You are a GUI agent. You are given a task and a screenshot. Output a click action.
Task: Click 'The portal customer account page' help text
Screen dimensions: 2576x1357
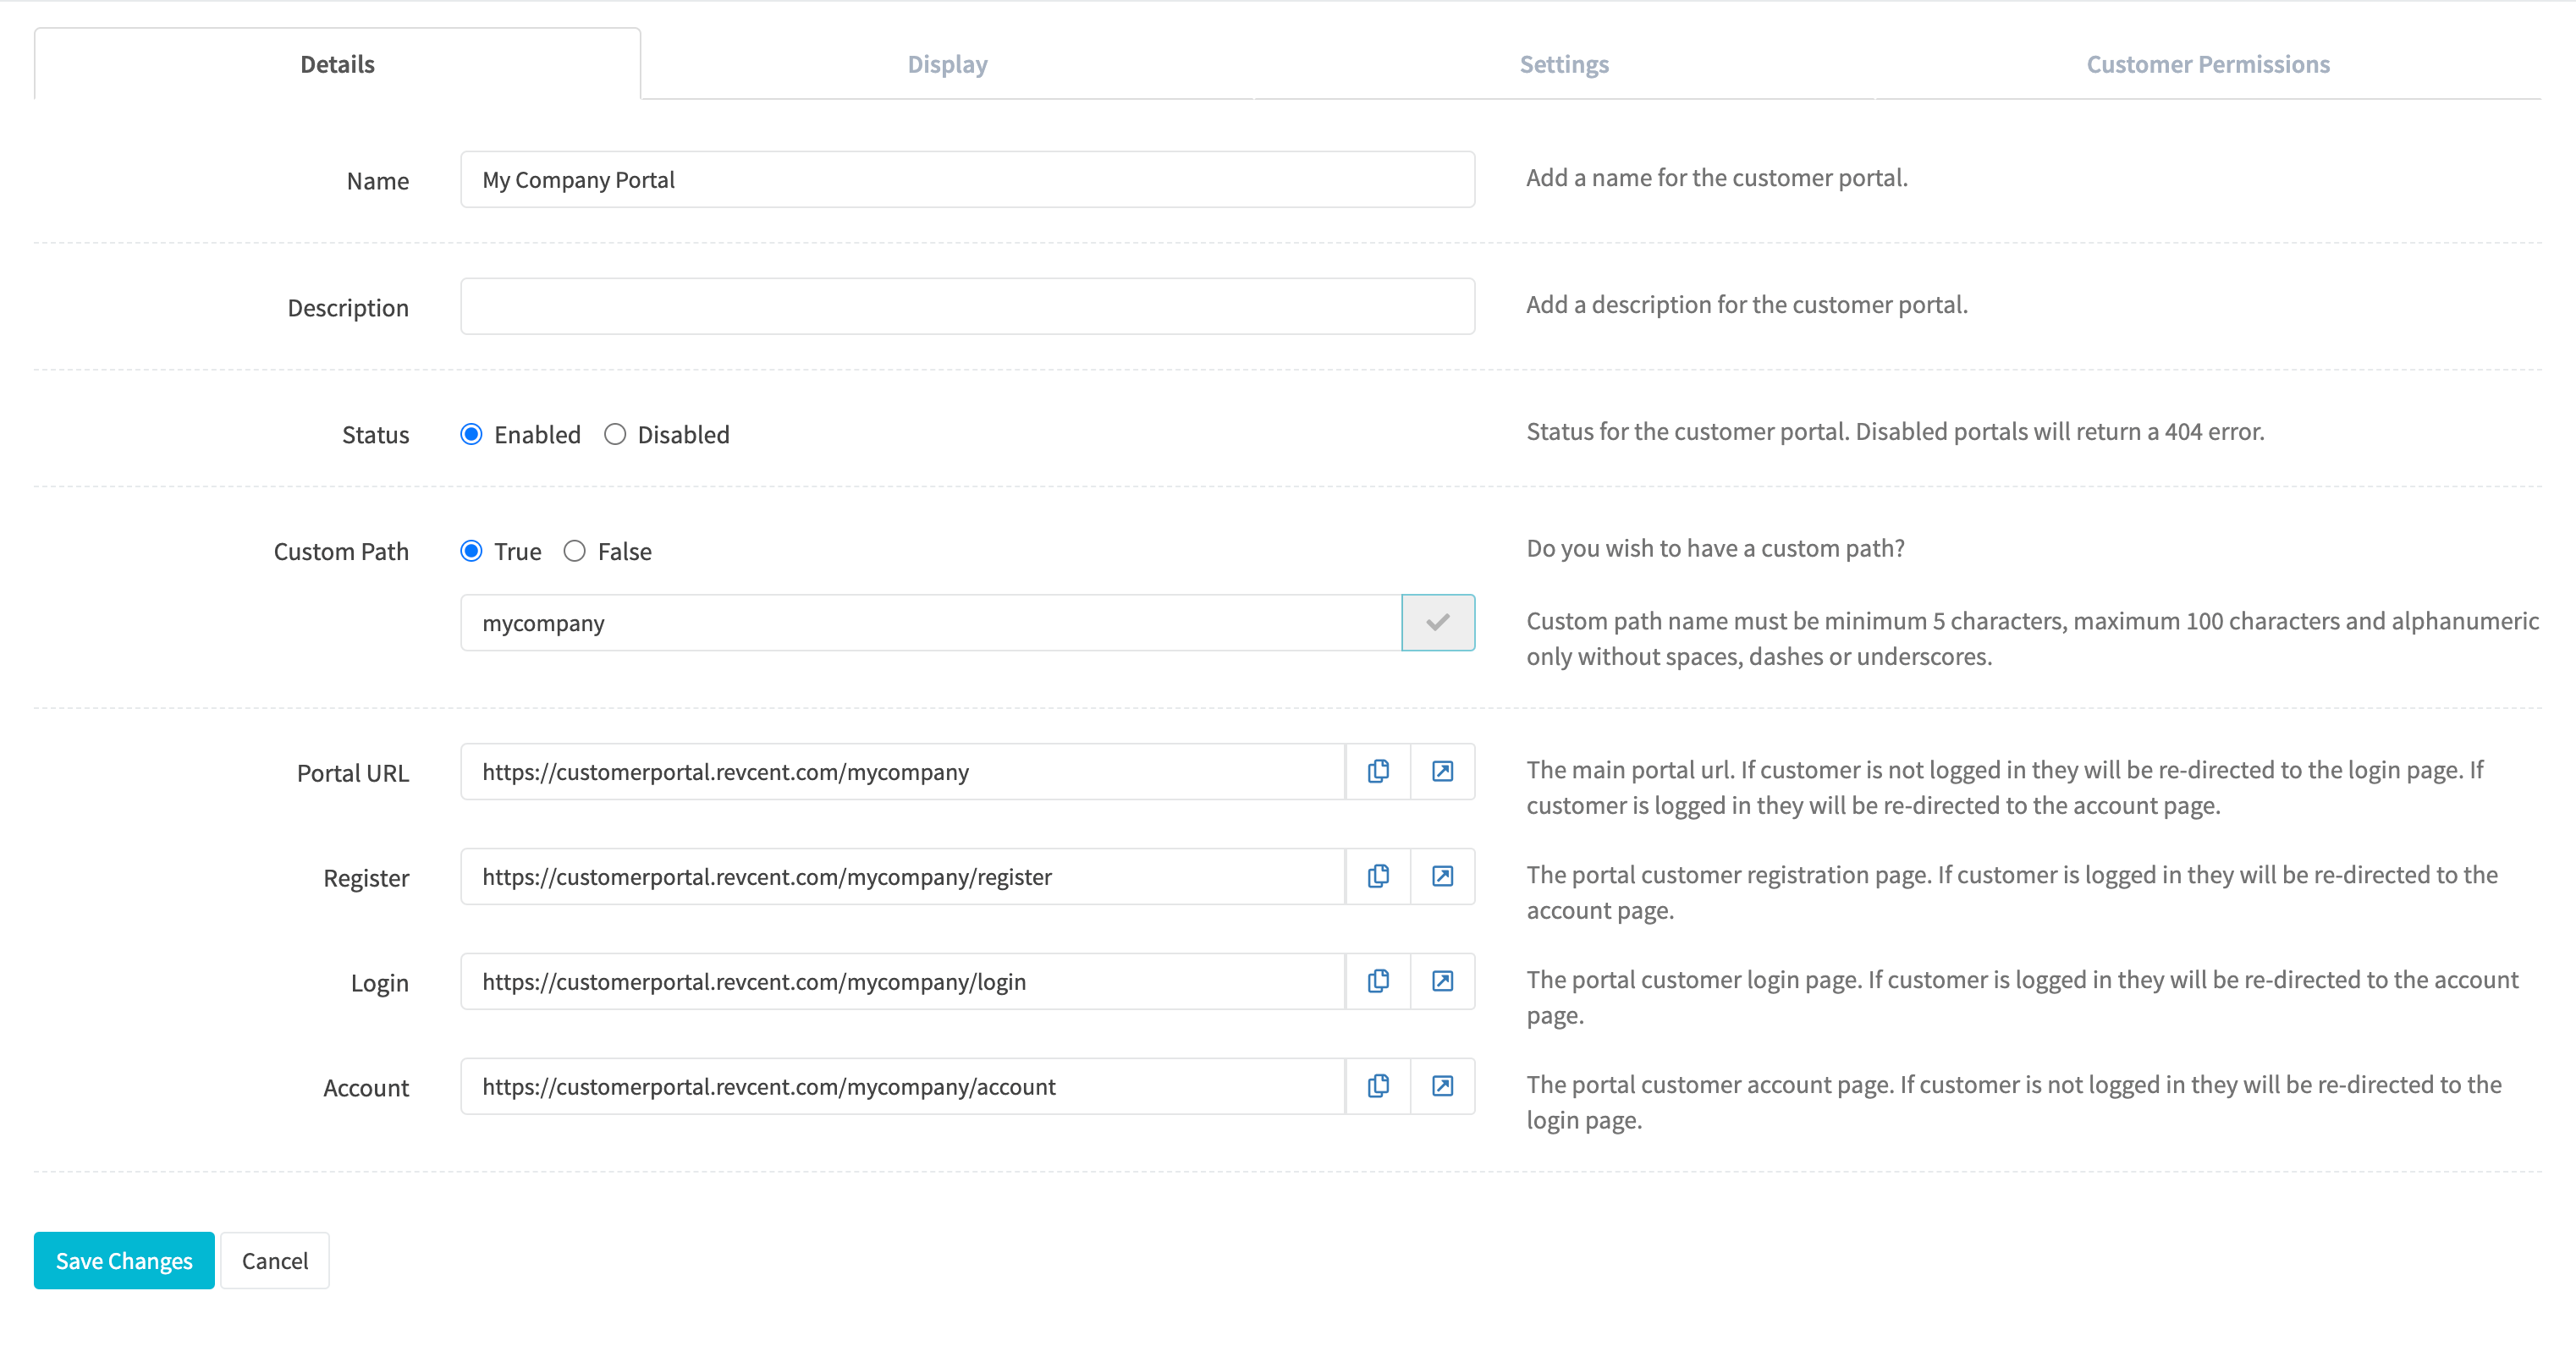pyautogui.click(x=2014, y=1102)
